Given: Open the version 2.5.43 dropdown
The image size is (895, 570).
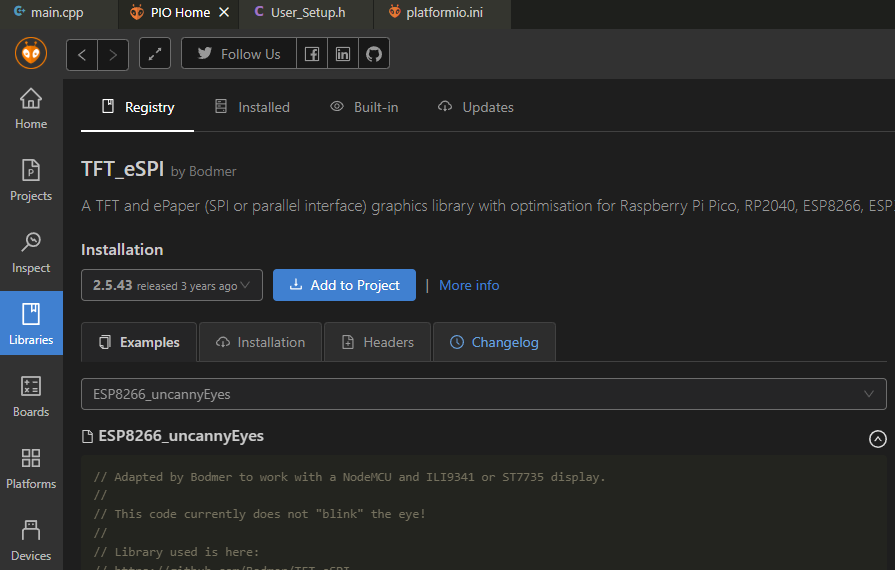Looking at the screenshot, I should (x=172, y=285).
